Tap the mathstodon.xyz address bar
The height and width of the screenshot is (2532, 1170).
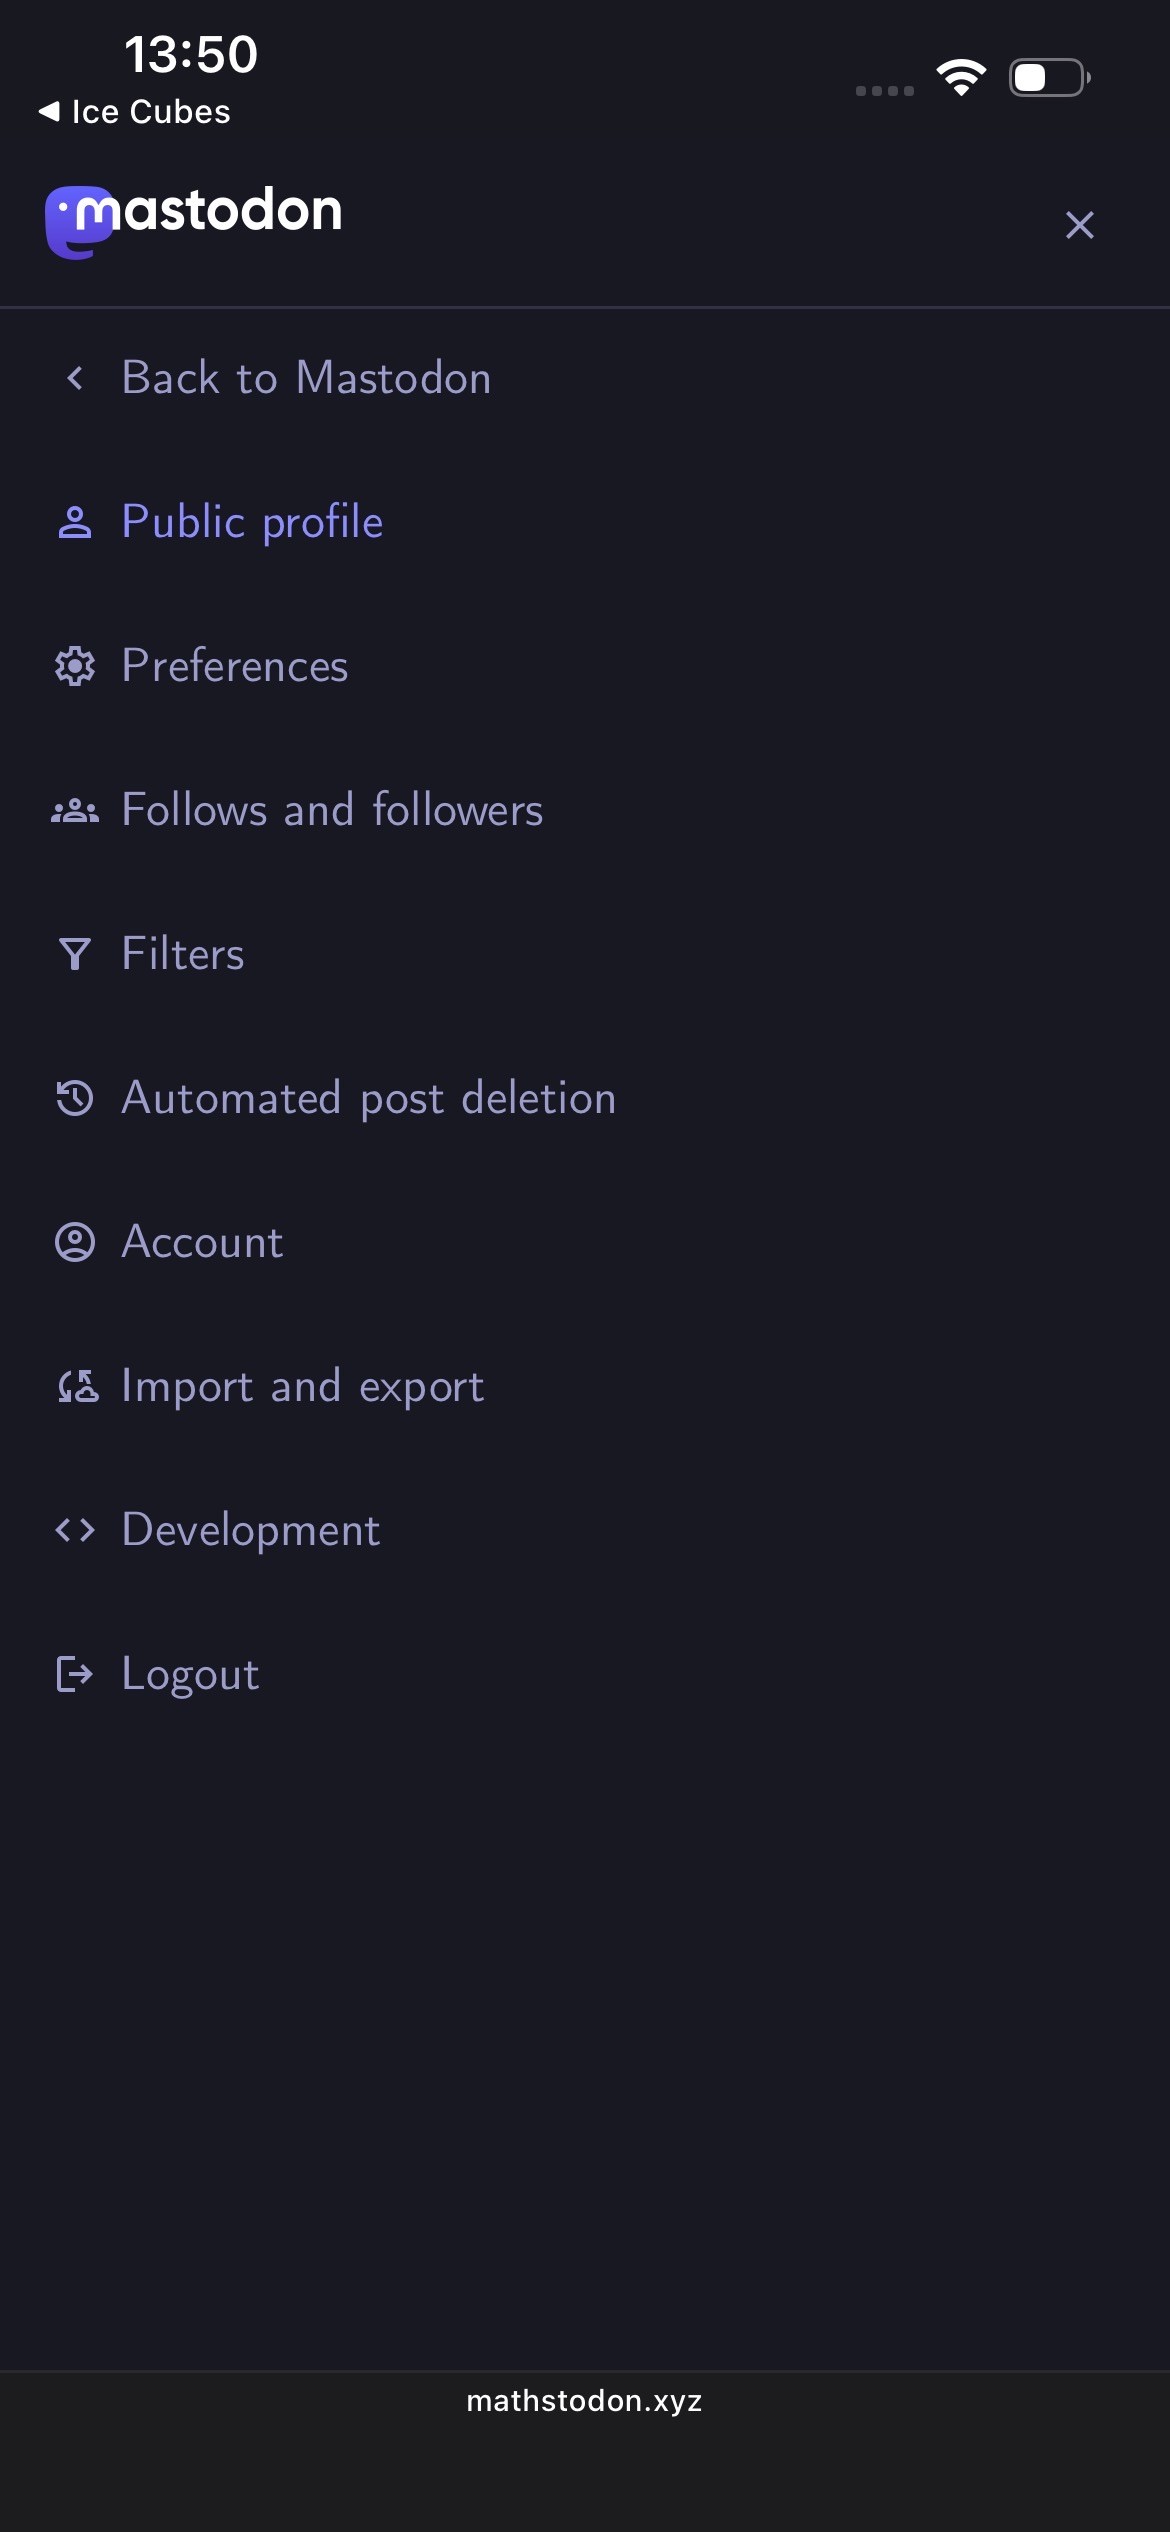pyautogui.click(x=585, y=2401)
